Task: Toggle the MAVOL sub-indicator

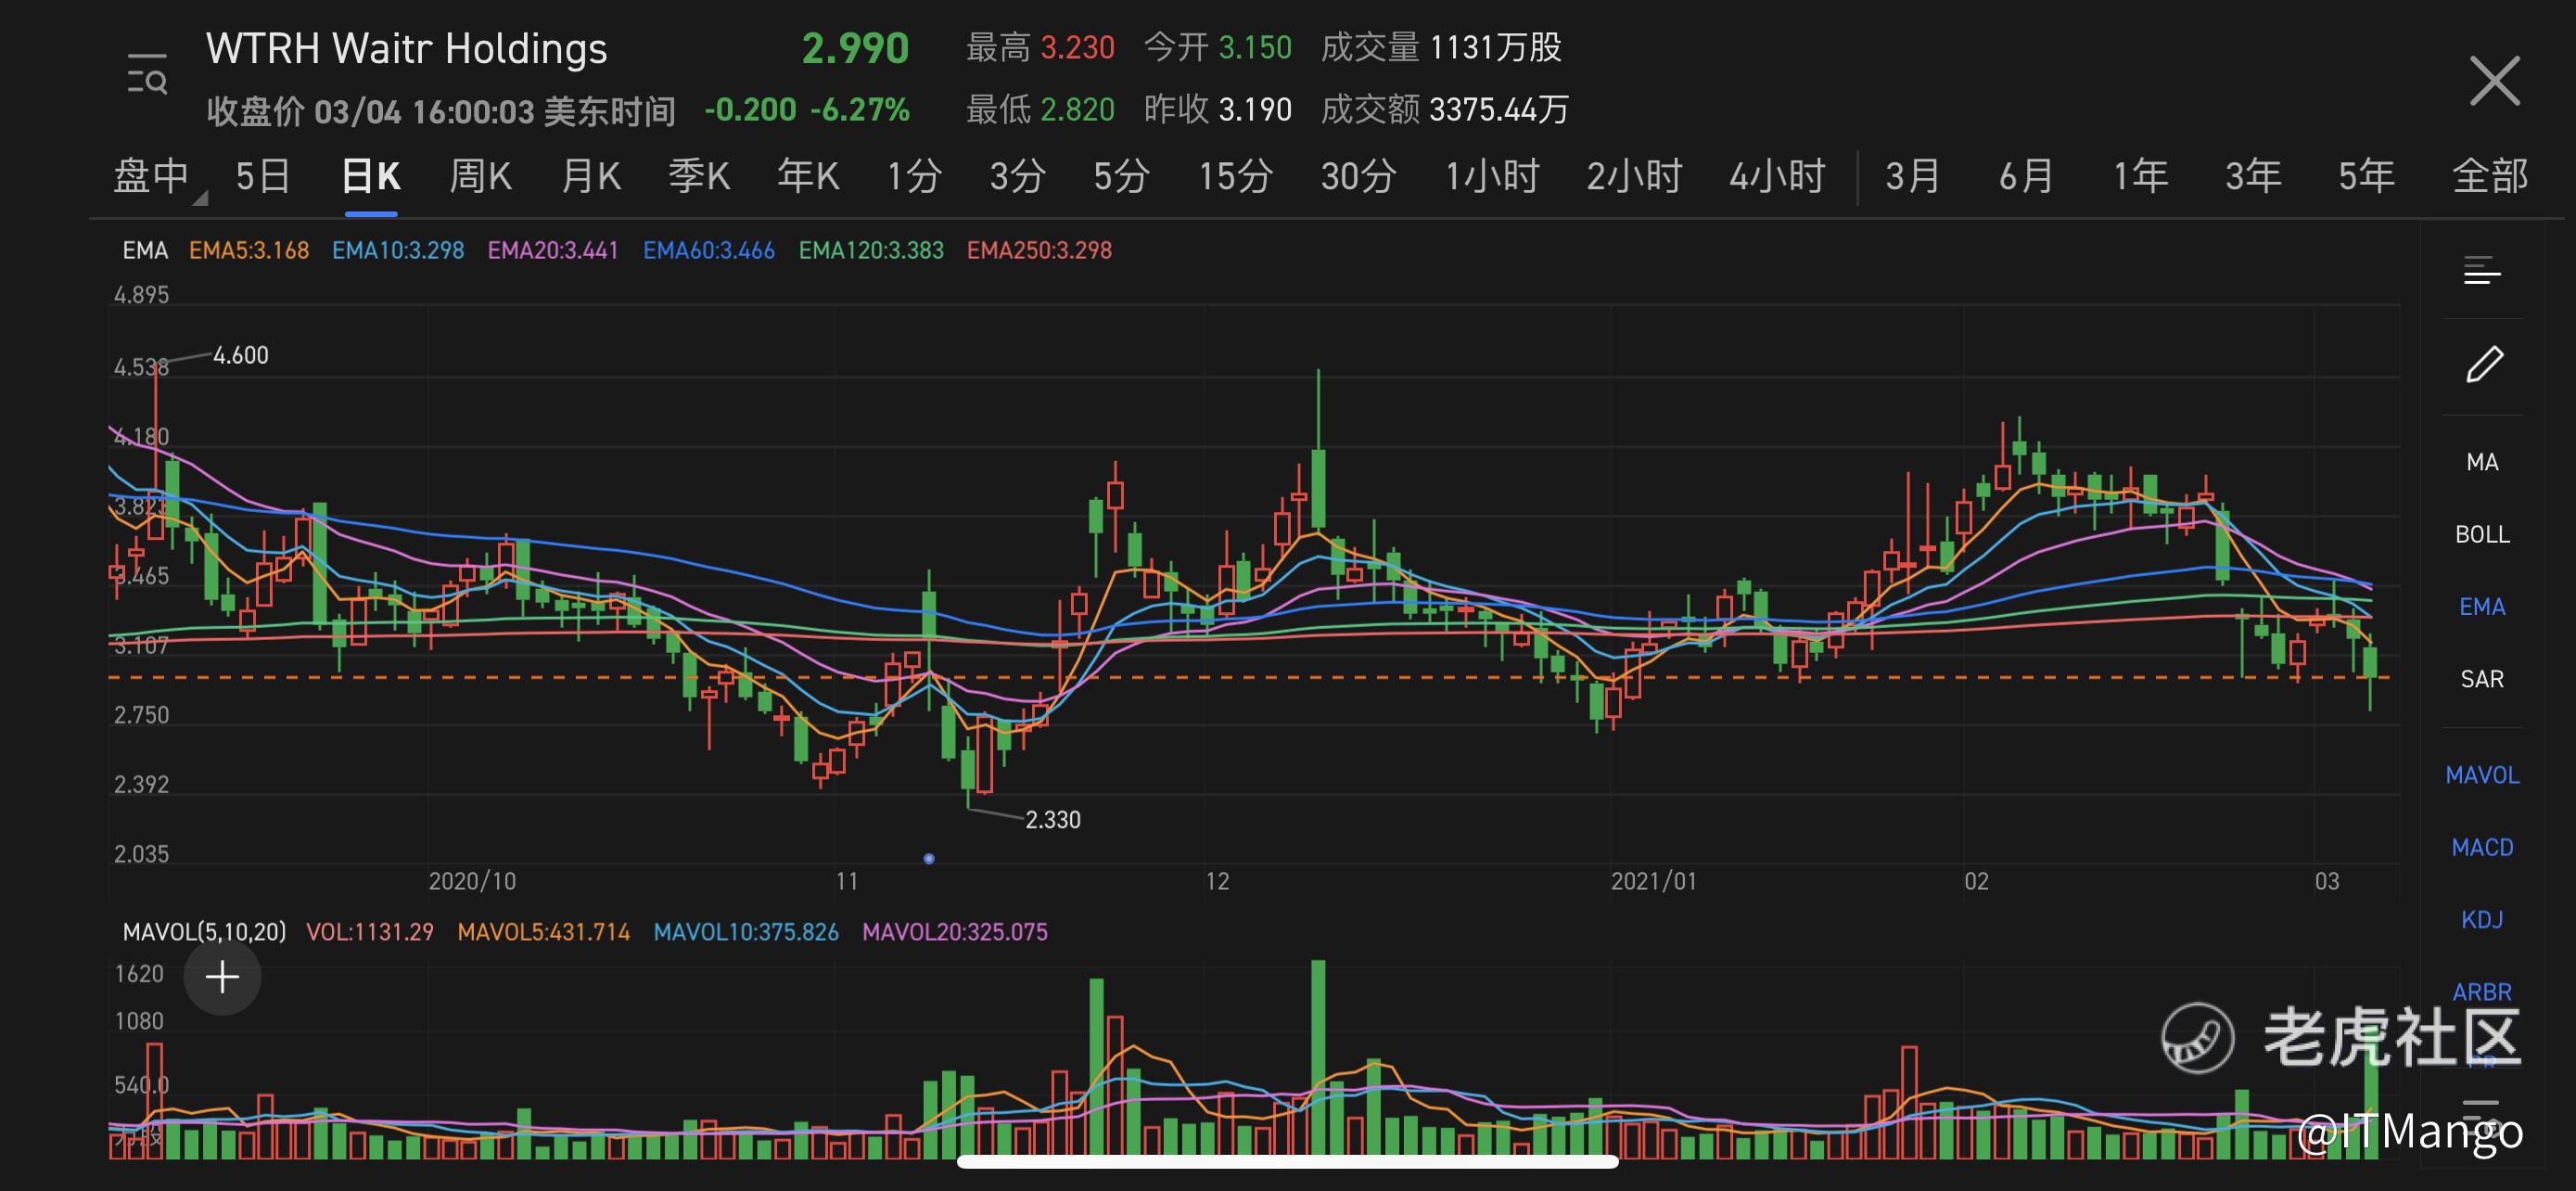Action: pyautogui.click(x=2482, y=775)
